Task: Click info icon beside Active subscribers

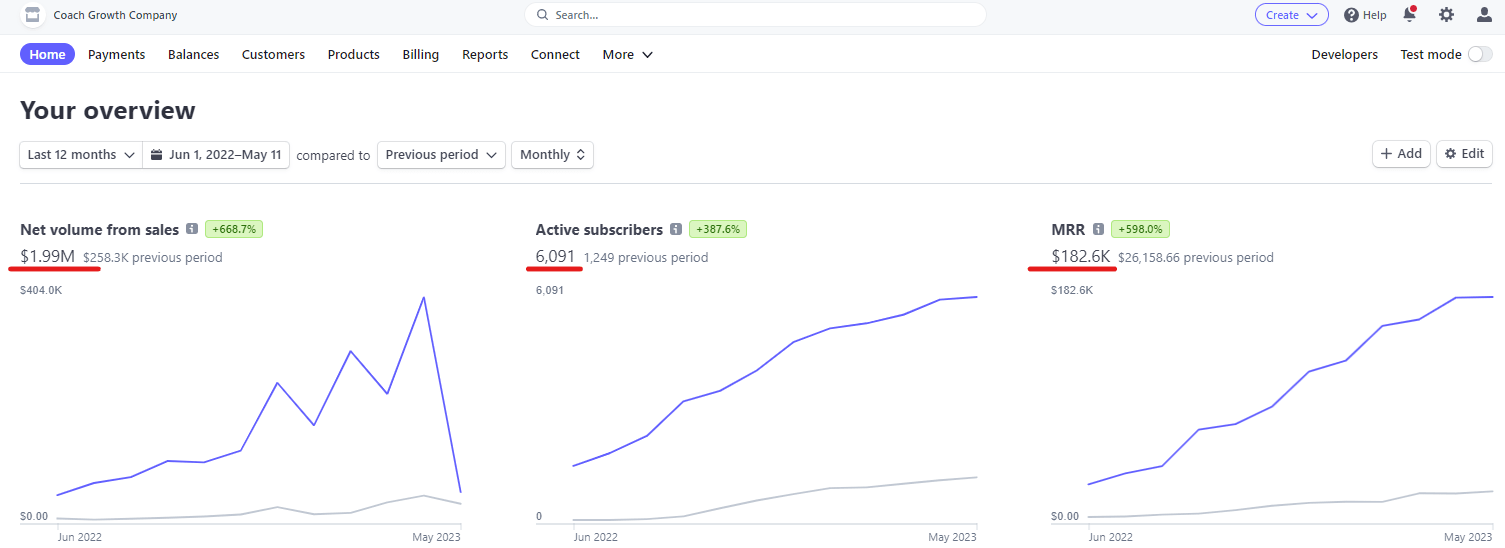Action: pyautogui.click(x=676, y=230)
